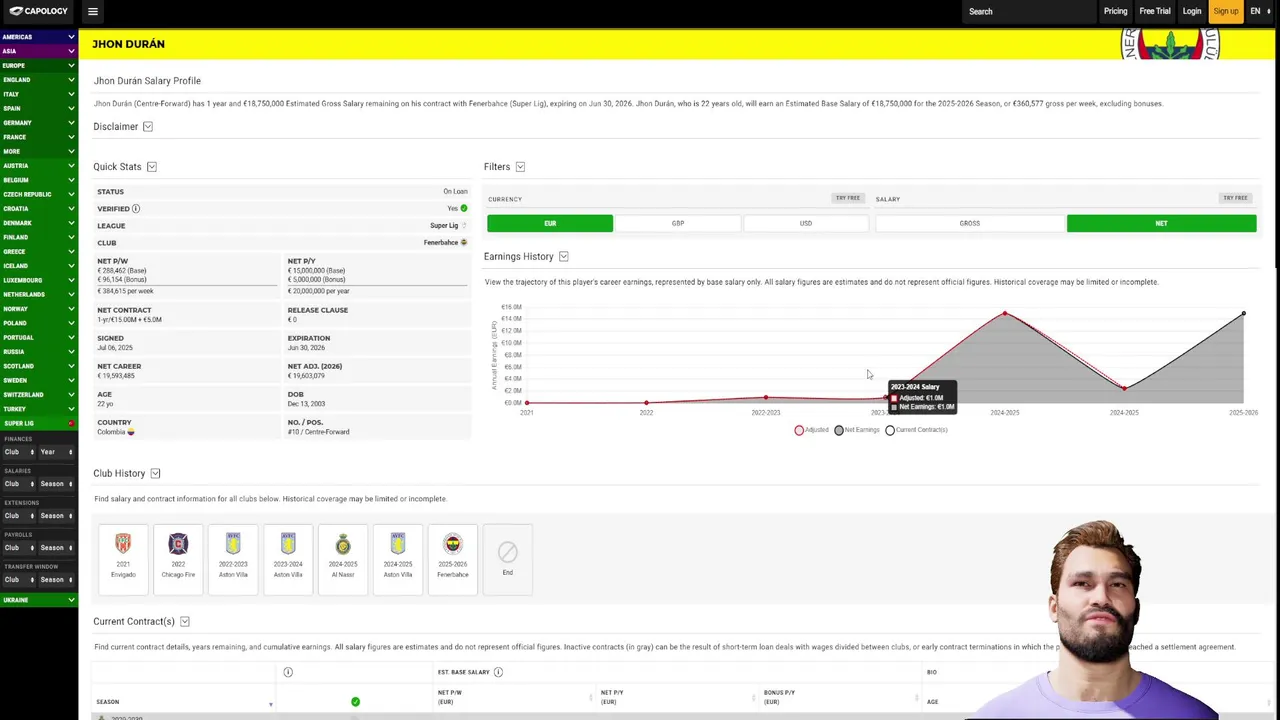This screenshot has height=720, width=1280.
Task: Click the green verified checkmark next to Yes
Action: 464,208
